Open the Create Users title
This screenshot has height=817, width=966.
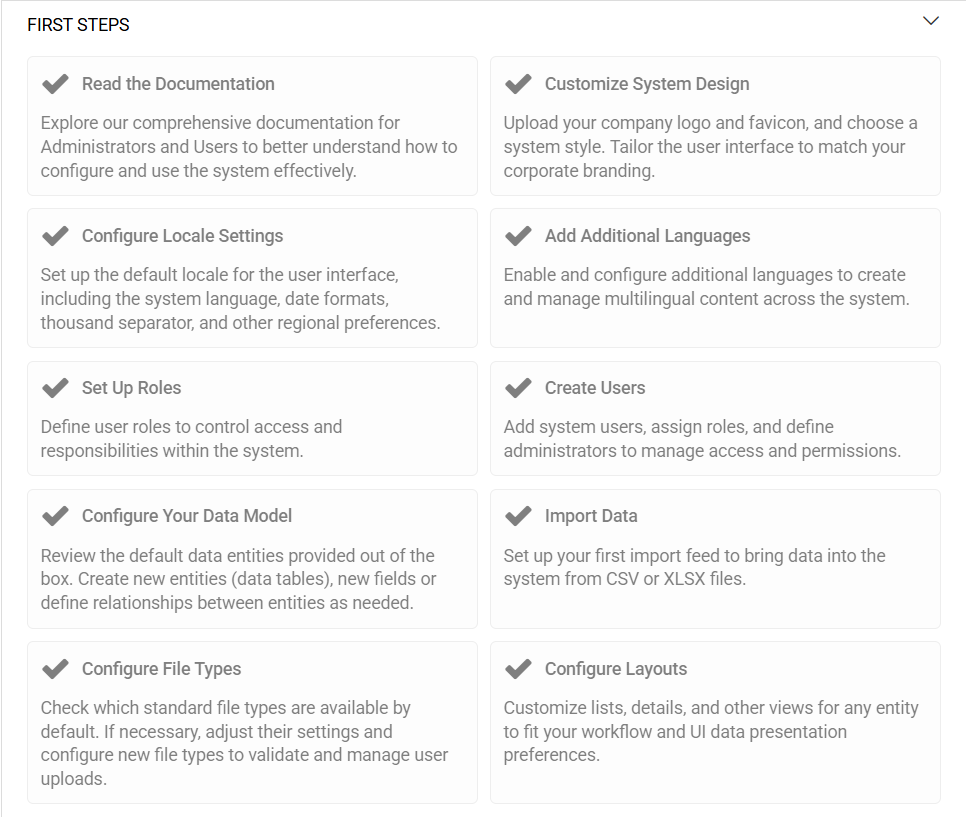pos(595,388)
